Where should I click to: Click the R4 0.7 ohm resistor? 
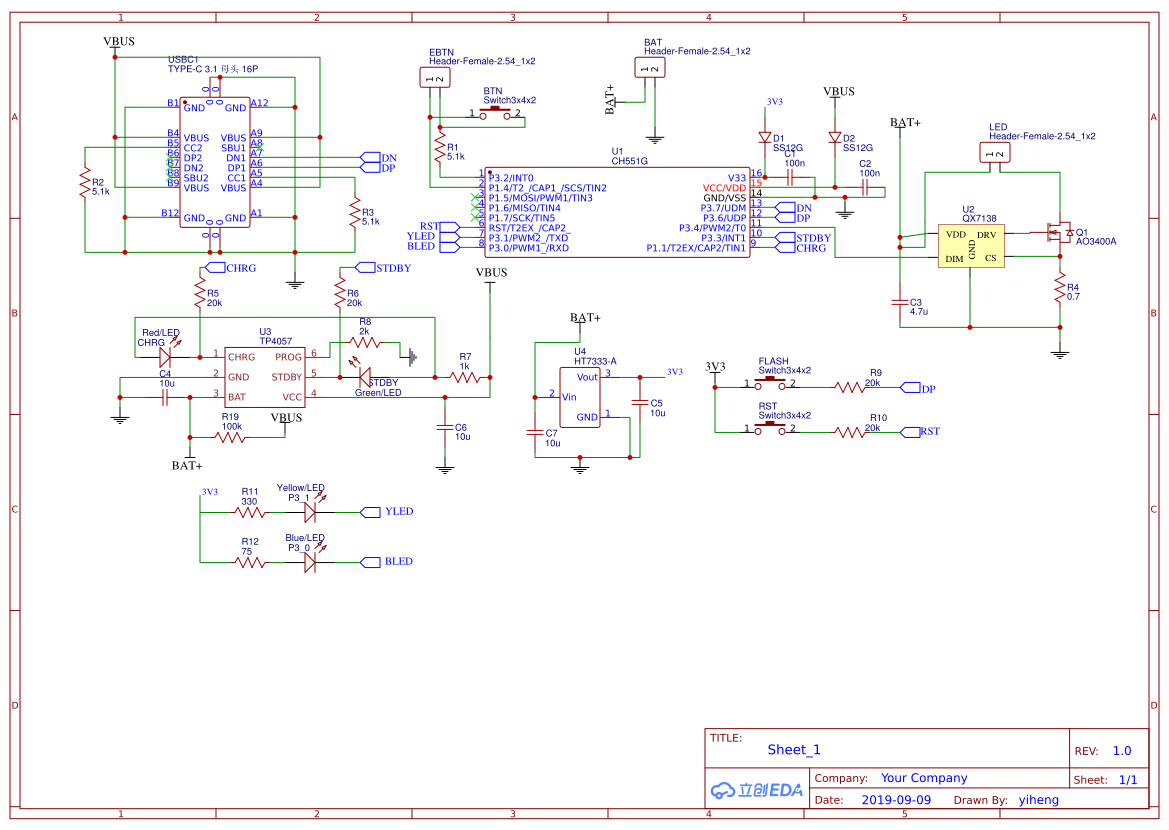click(x=1059, y=290)
